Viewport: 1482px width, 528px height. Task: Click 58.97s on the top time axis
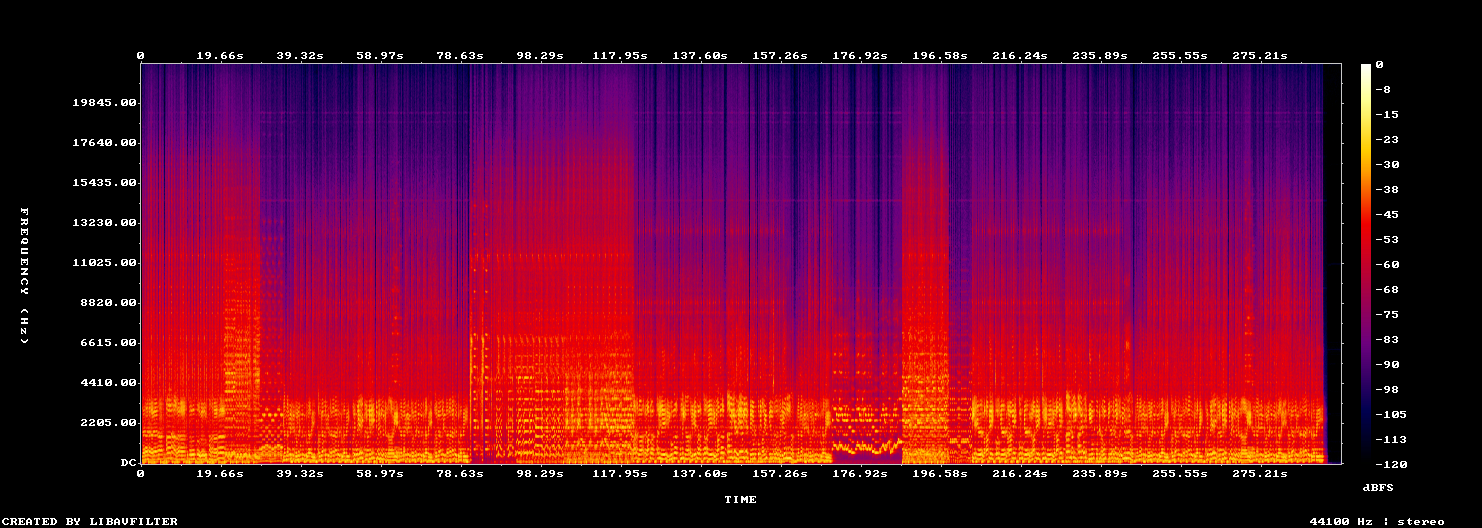pyautogui.click(x=379, y=55)
